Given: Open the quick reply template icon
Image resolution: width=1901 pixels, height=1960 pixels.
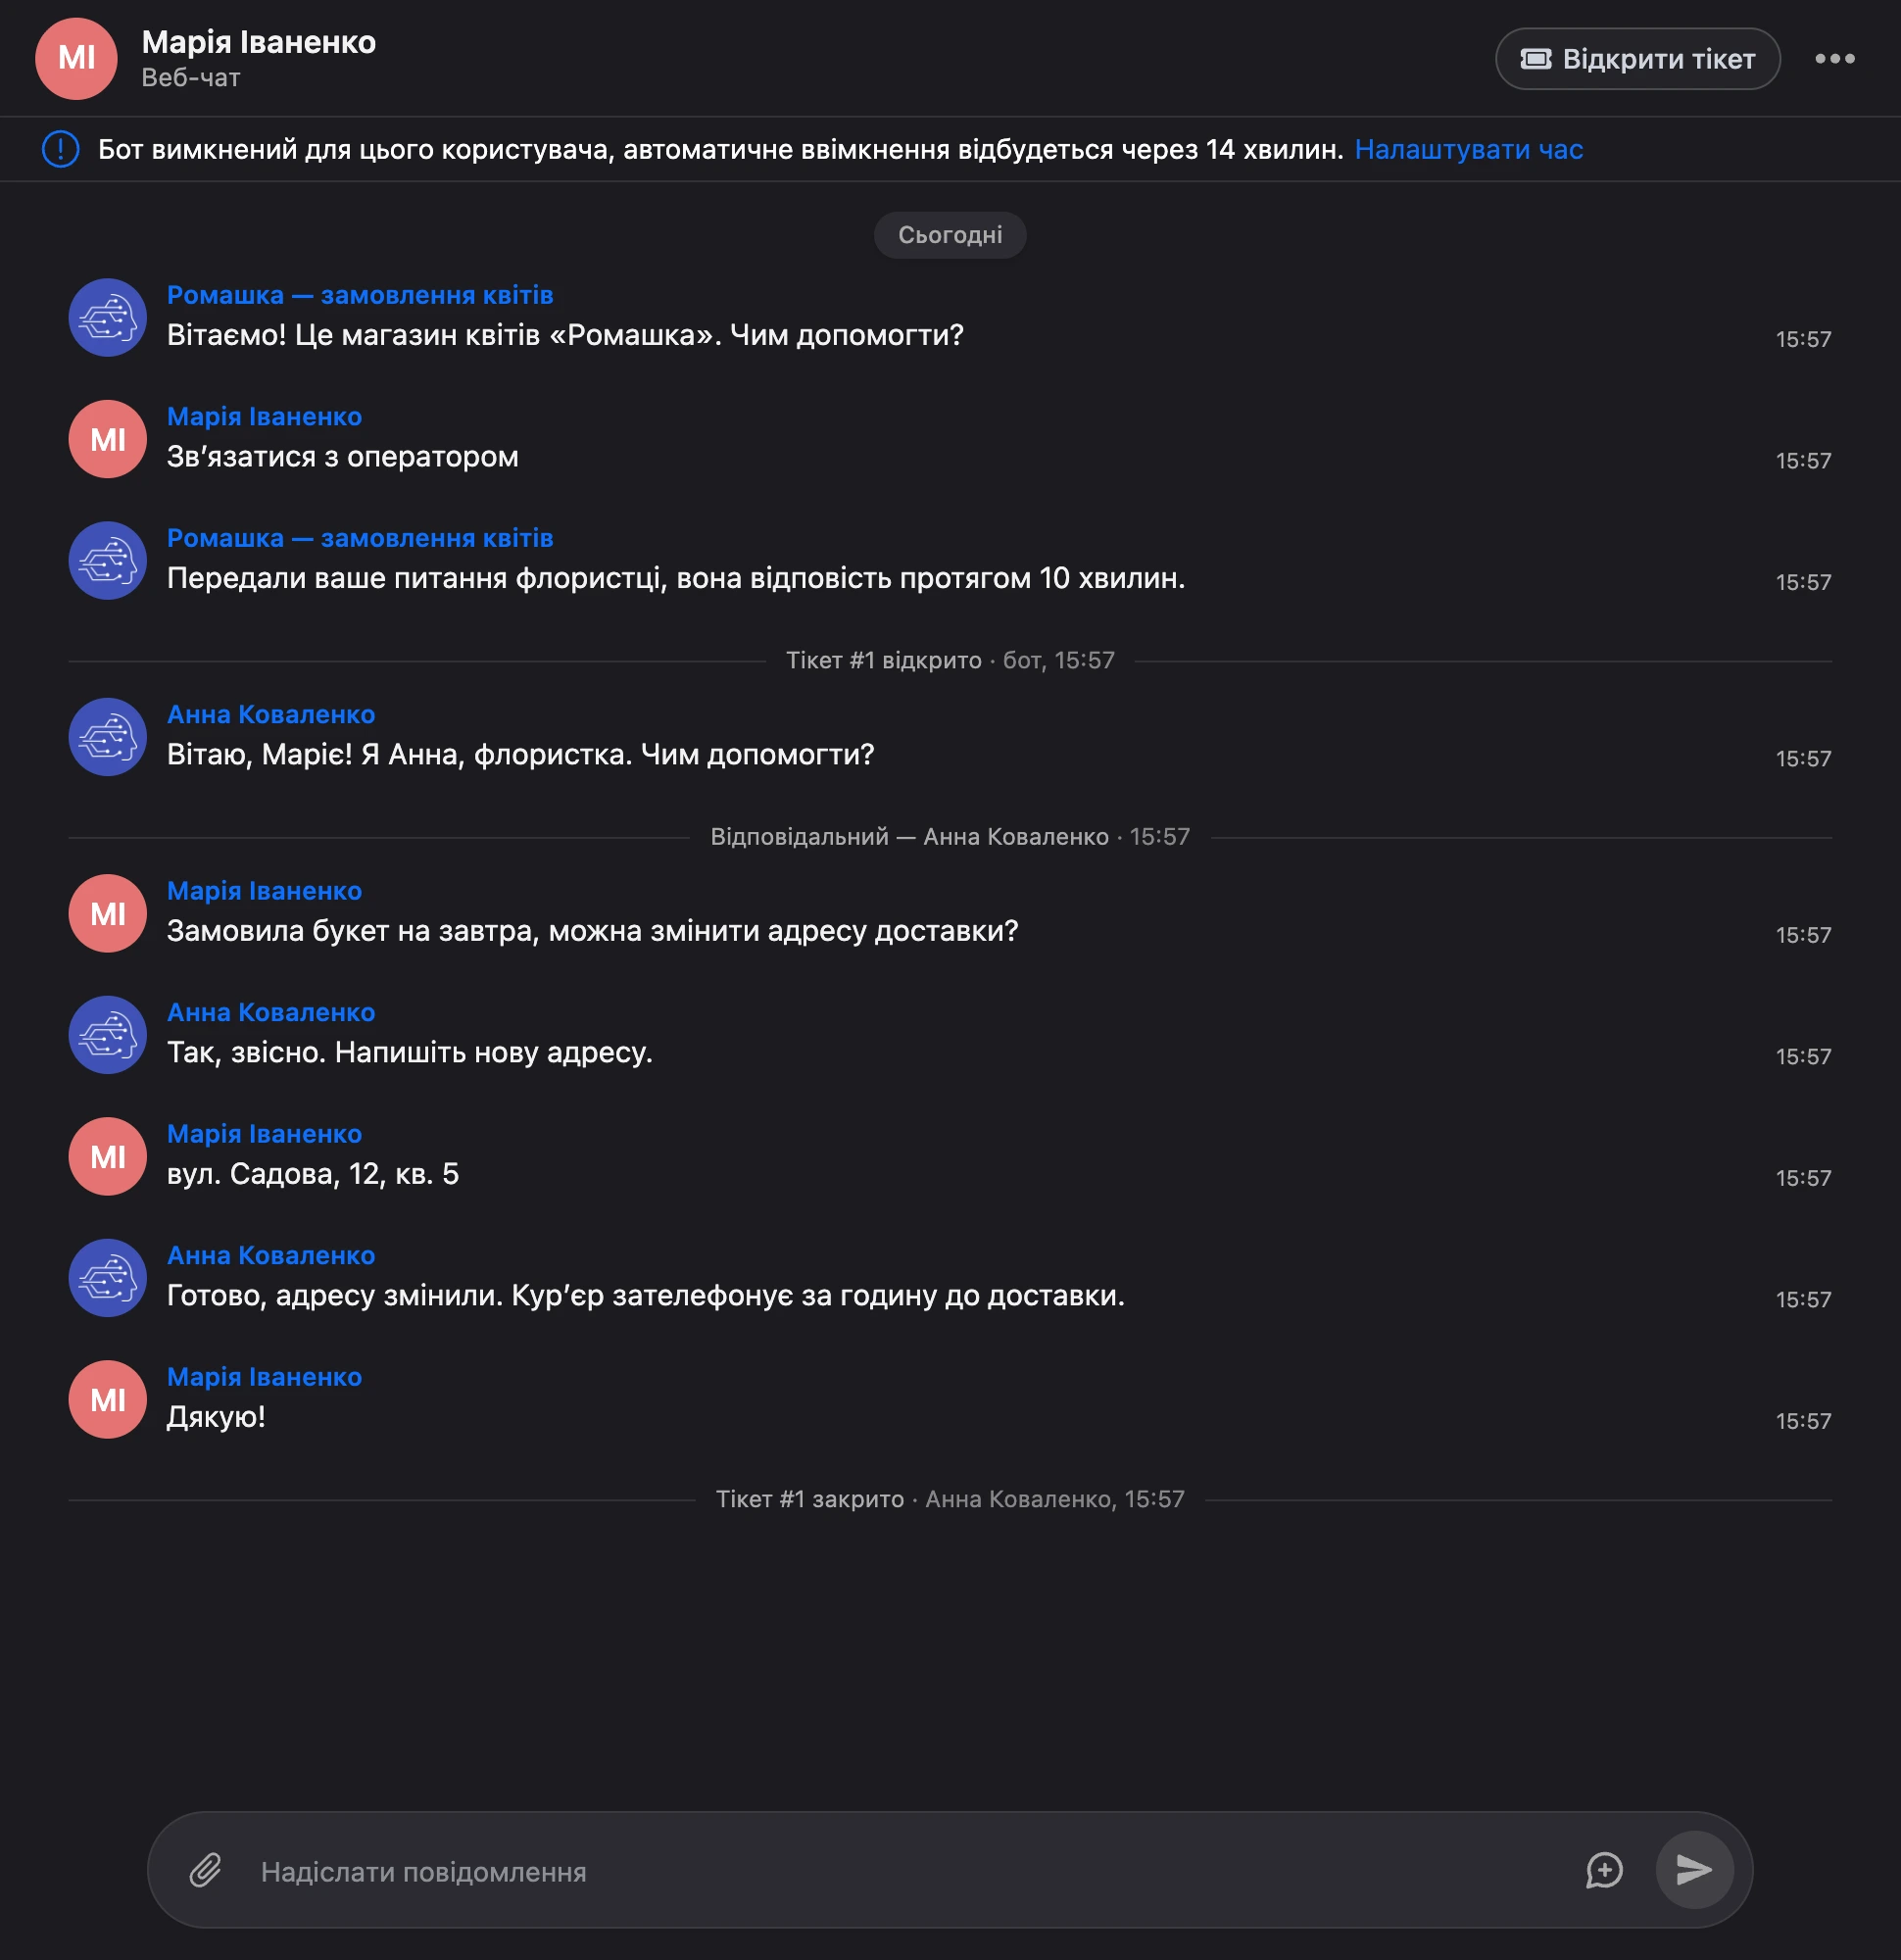Looking at the screenshot, I should coord(1604,1870).
